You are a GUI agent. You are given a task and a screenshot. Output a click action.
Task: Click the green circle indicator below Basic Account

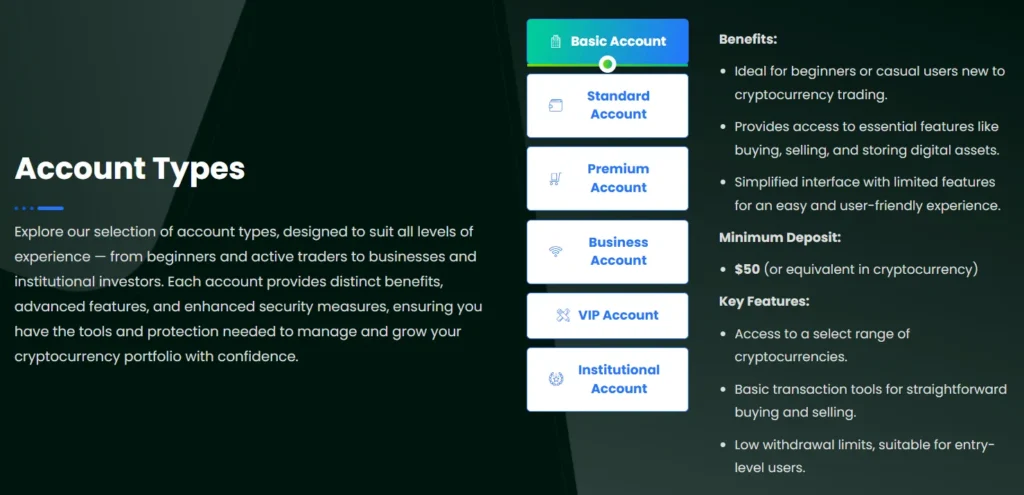click(607, 65)
